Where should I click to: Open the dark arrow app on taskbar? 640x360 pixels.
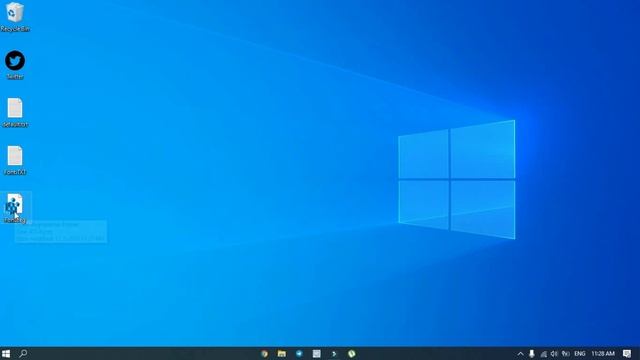[x=334, y=353]
